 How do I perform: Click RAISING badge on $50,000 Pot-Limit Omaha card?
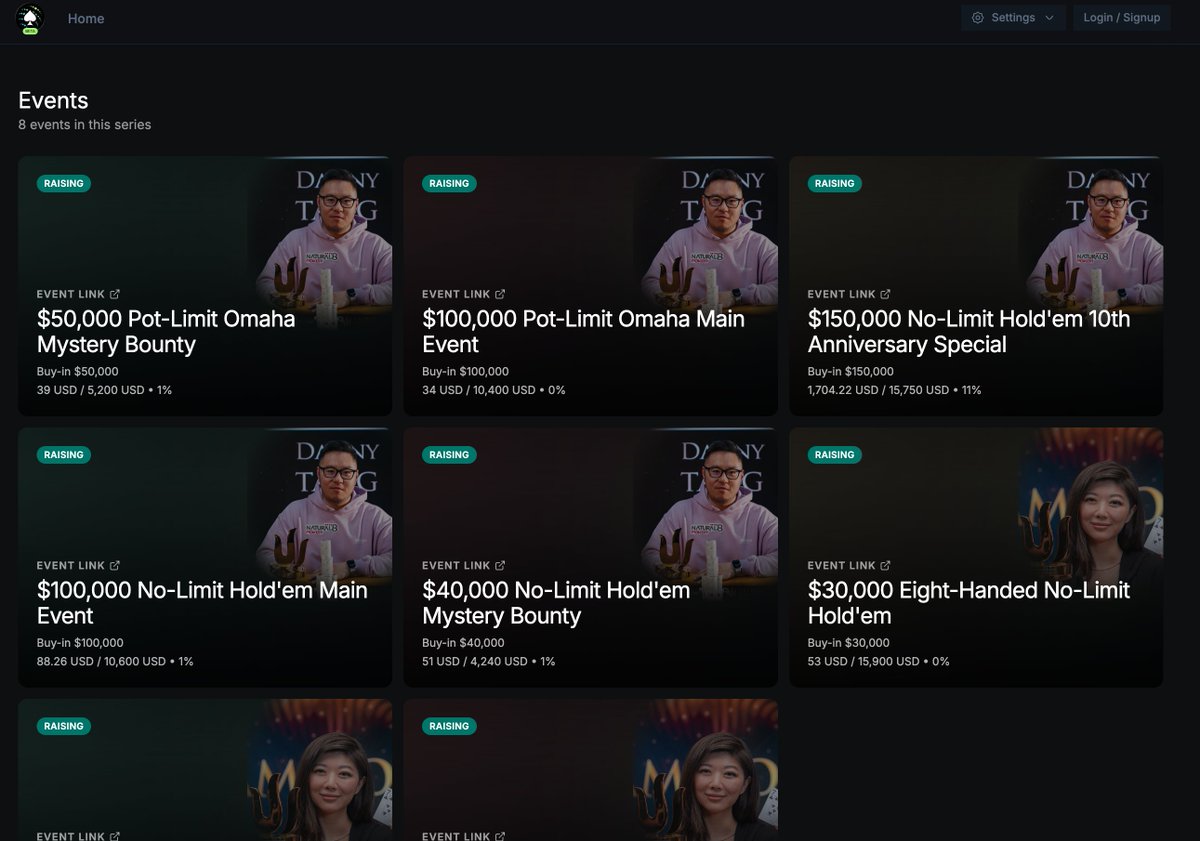tap(64, 183)
